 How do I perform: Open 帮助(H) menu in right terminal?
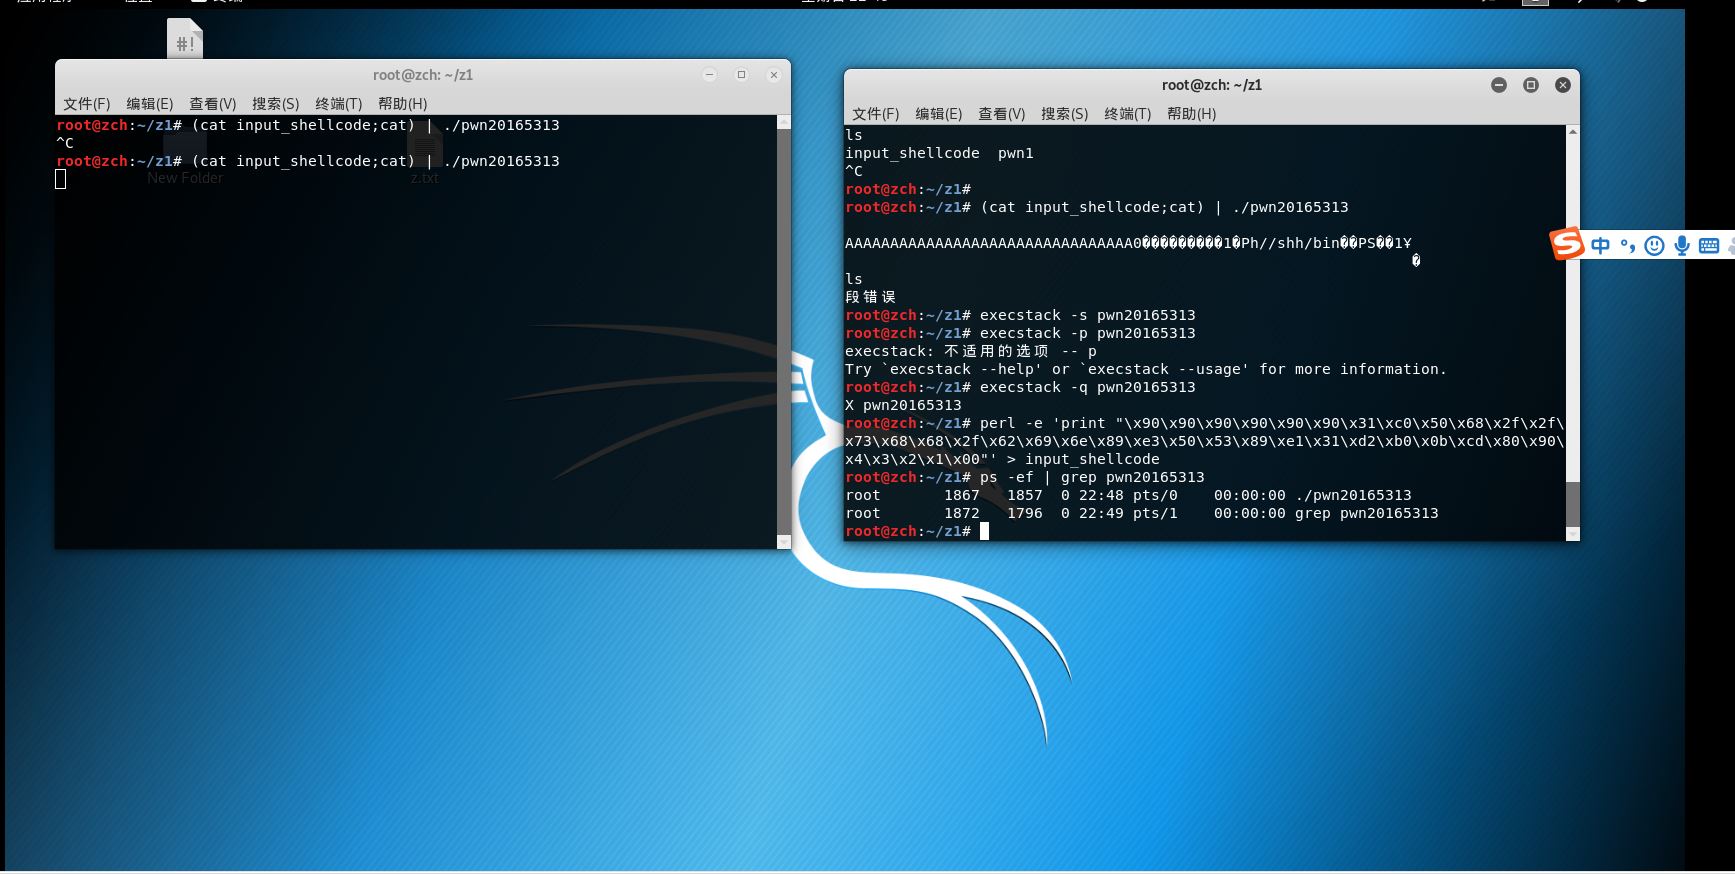tap(1191, 114)
